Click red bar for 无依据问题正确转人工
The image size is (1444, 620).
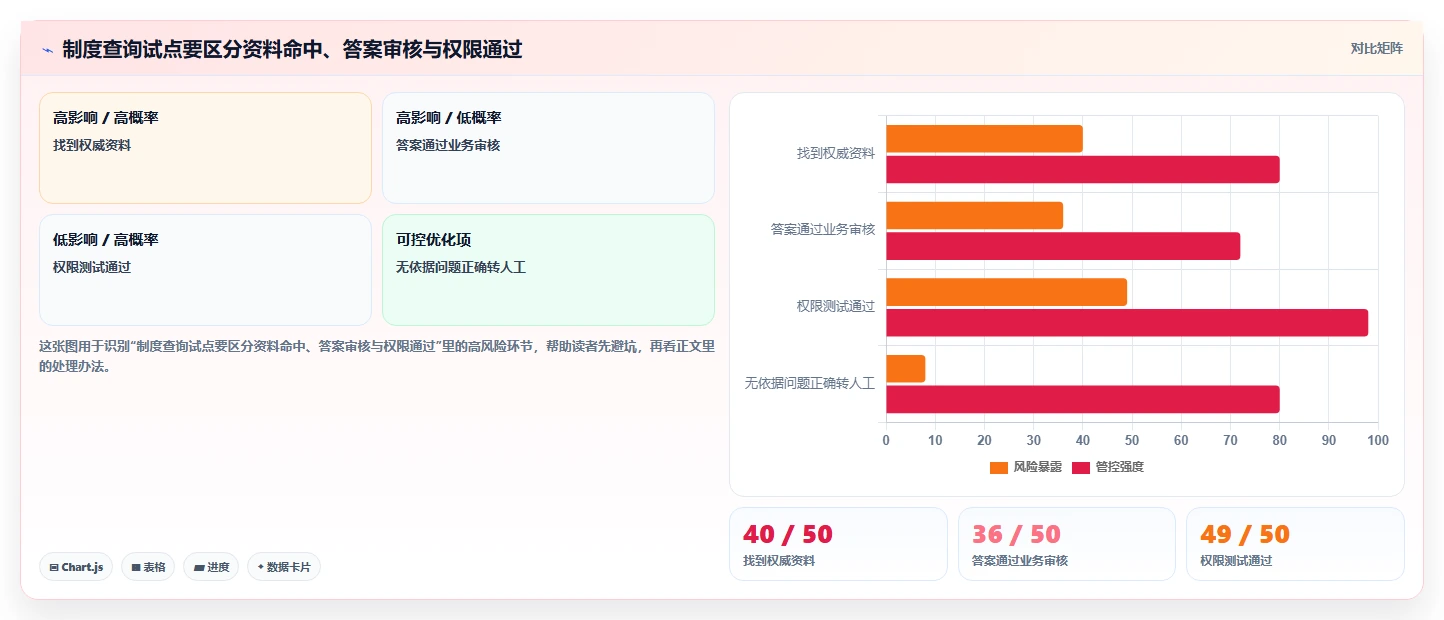click(1083, 399)
